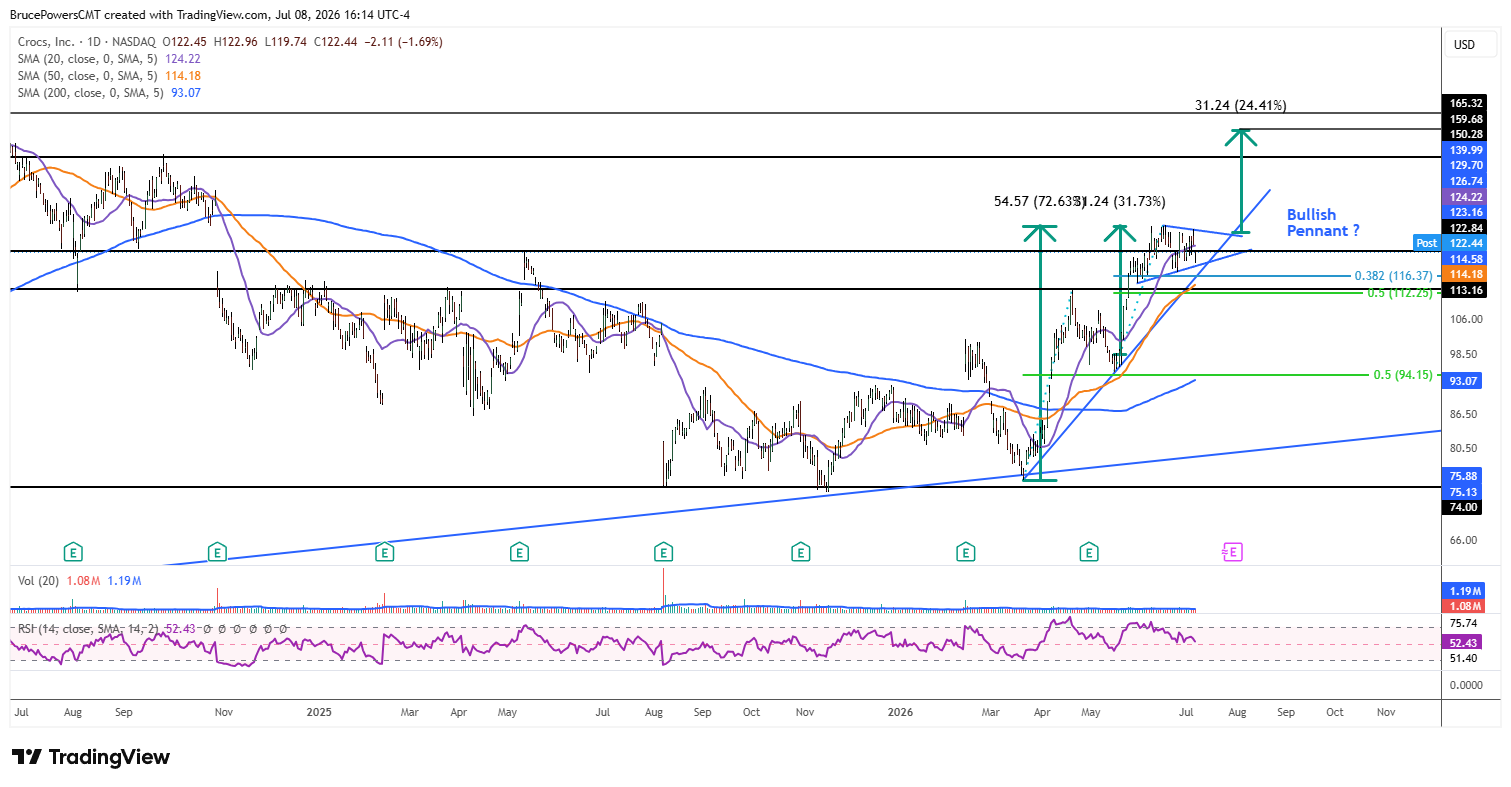Click the earnings marker above the 2026 Mar label
The height and width of the screenshot is (787, 1511).
[965, 551]
